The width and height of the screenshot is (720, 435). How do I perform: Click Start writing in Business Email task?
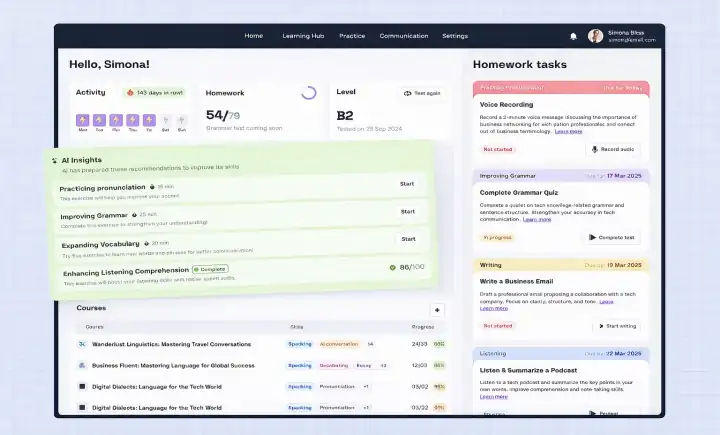617,326
